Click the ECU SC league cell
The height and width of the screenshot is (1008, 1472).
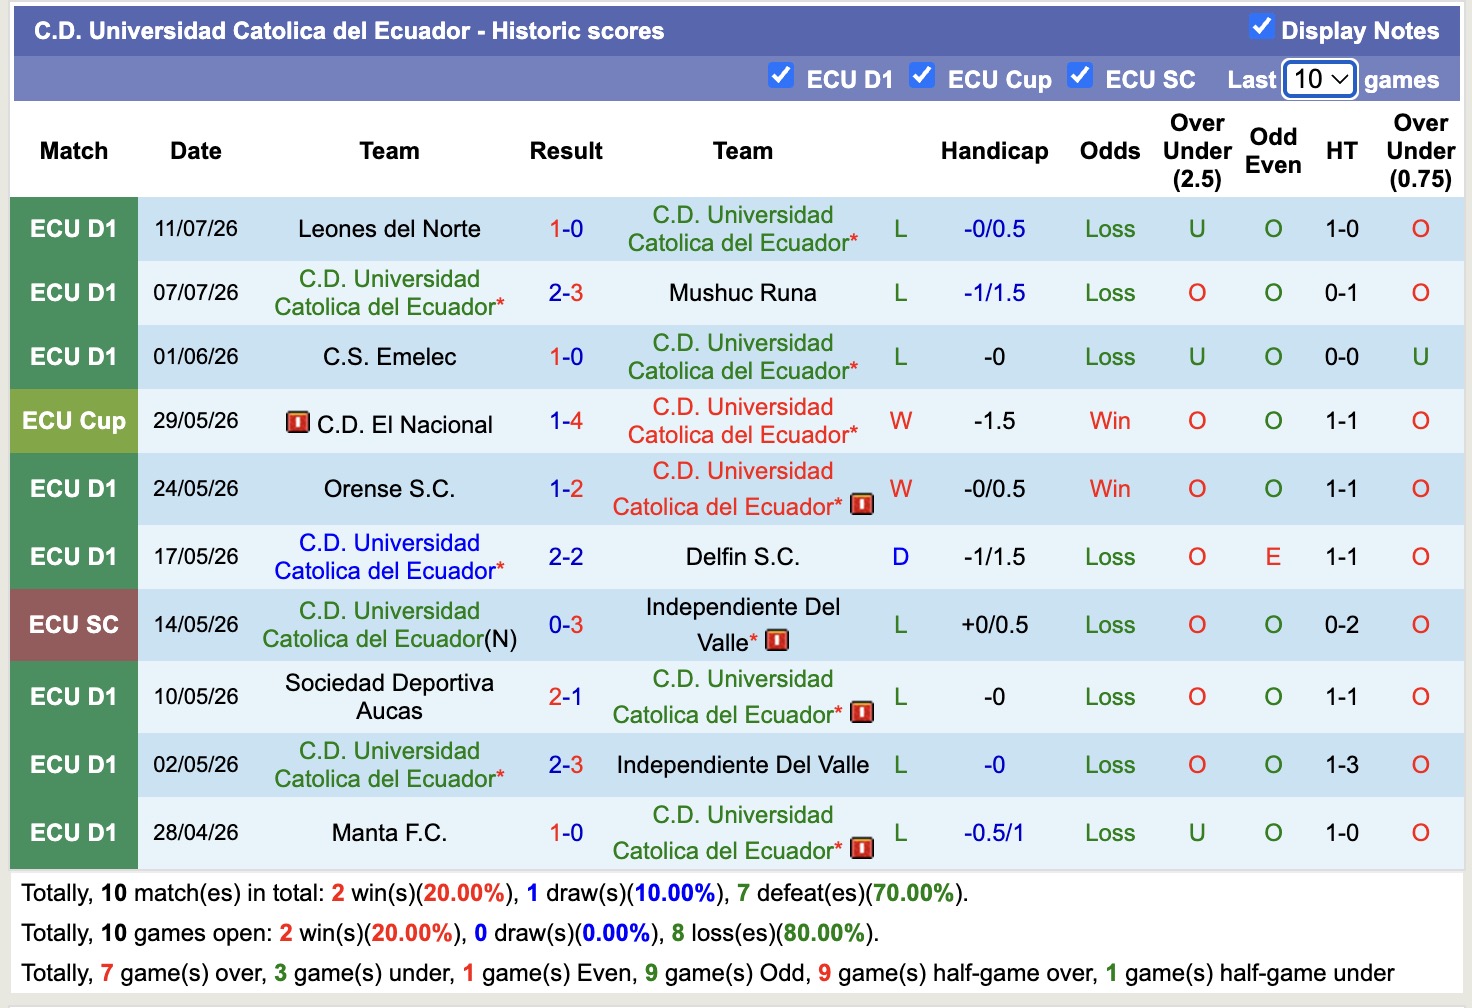[74, 625]
